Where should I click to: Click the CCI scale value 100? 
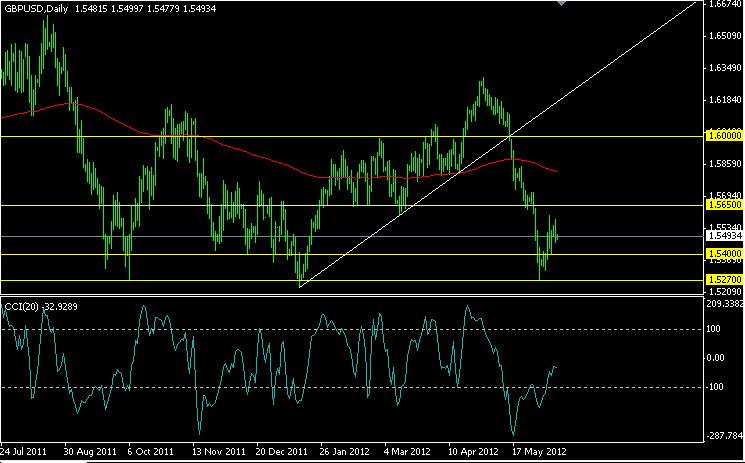[x=715, y=329]
